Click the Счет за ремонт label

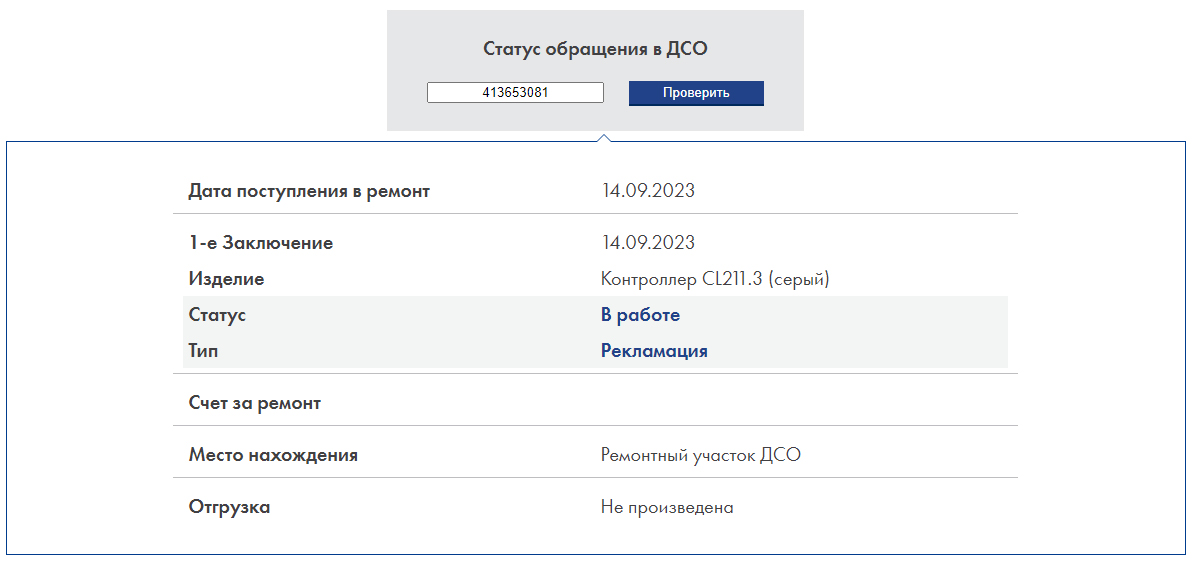point(255,403)
